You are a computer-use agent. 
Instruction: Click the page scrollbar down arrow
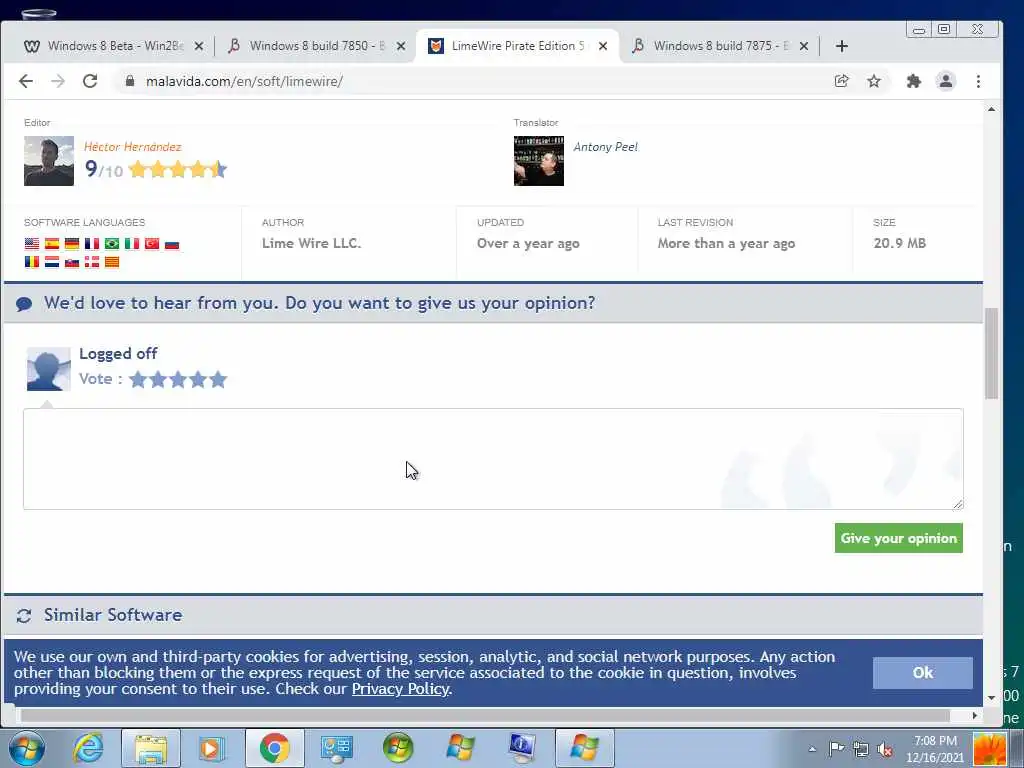pos(991,697)
